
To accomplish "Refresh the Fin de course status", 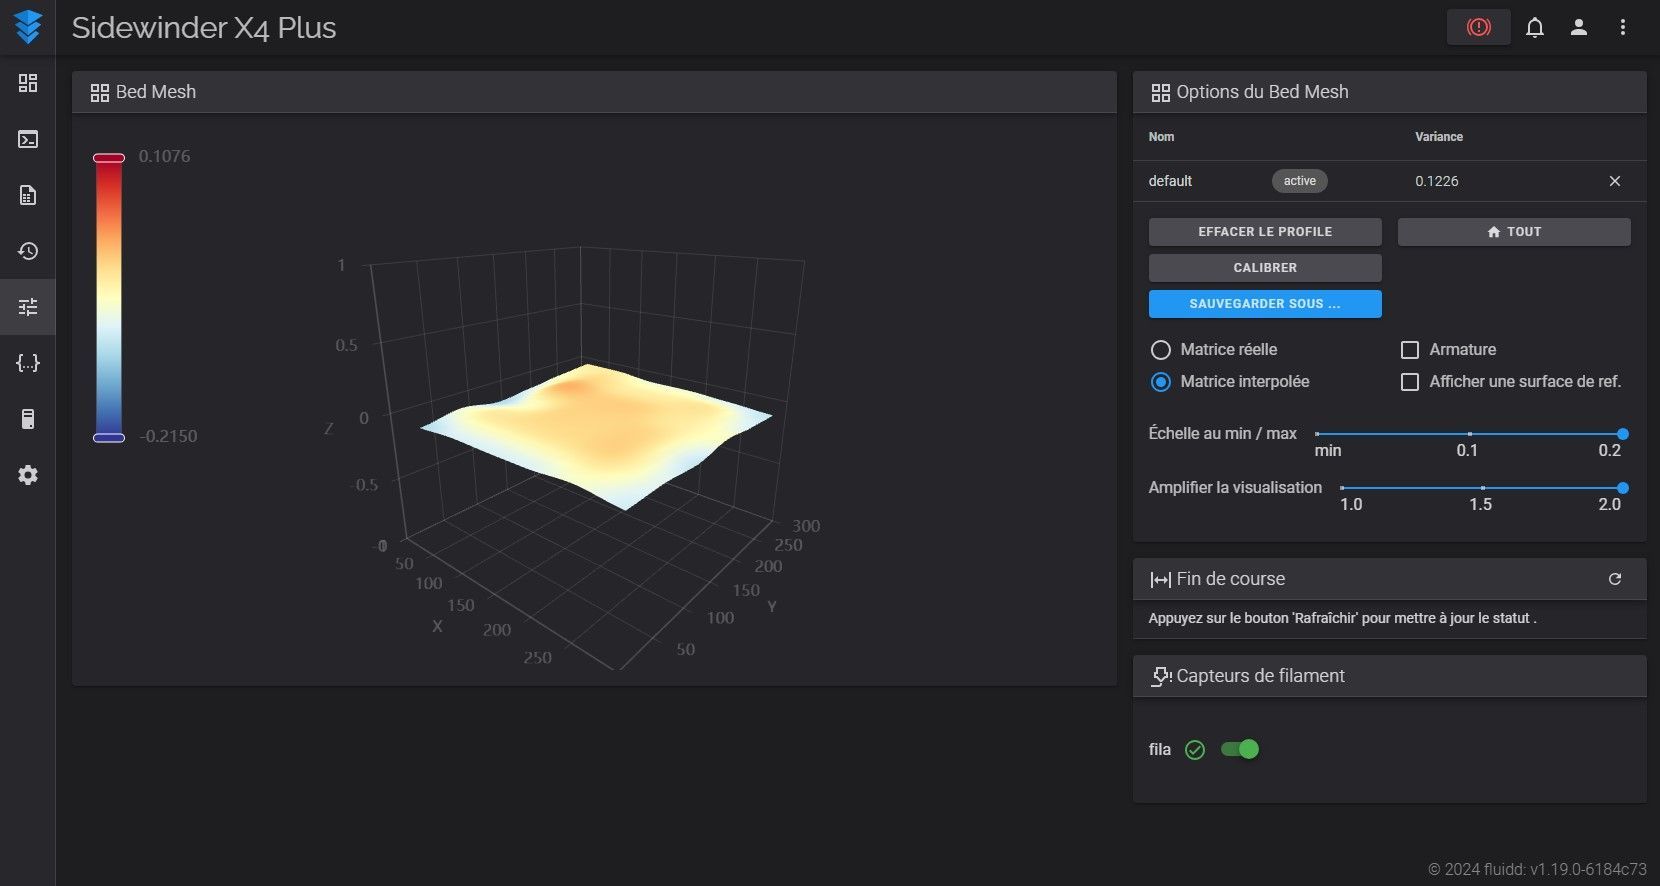I will (x=1615, y=579).
